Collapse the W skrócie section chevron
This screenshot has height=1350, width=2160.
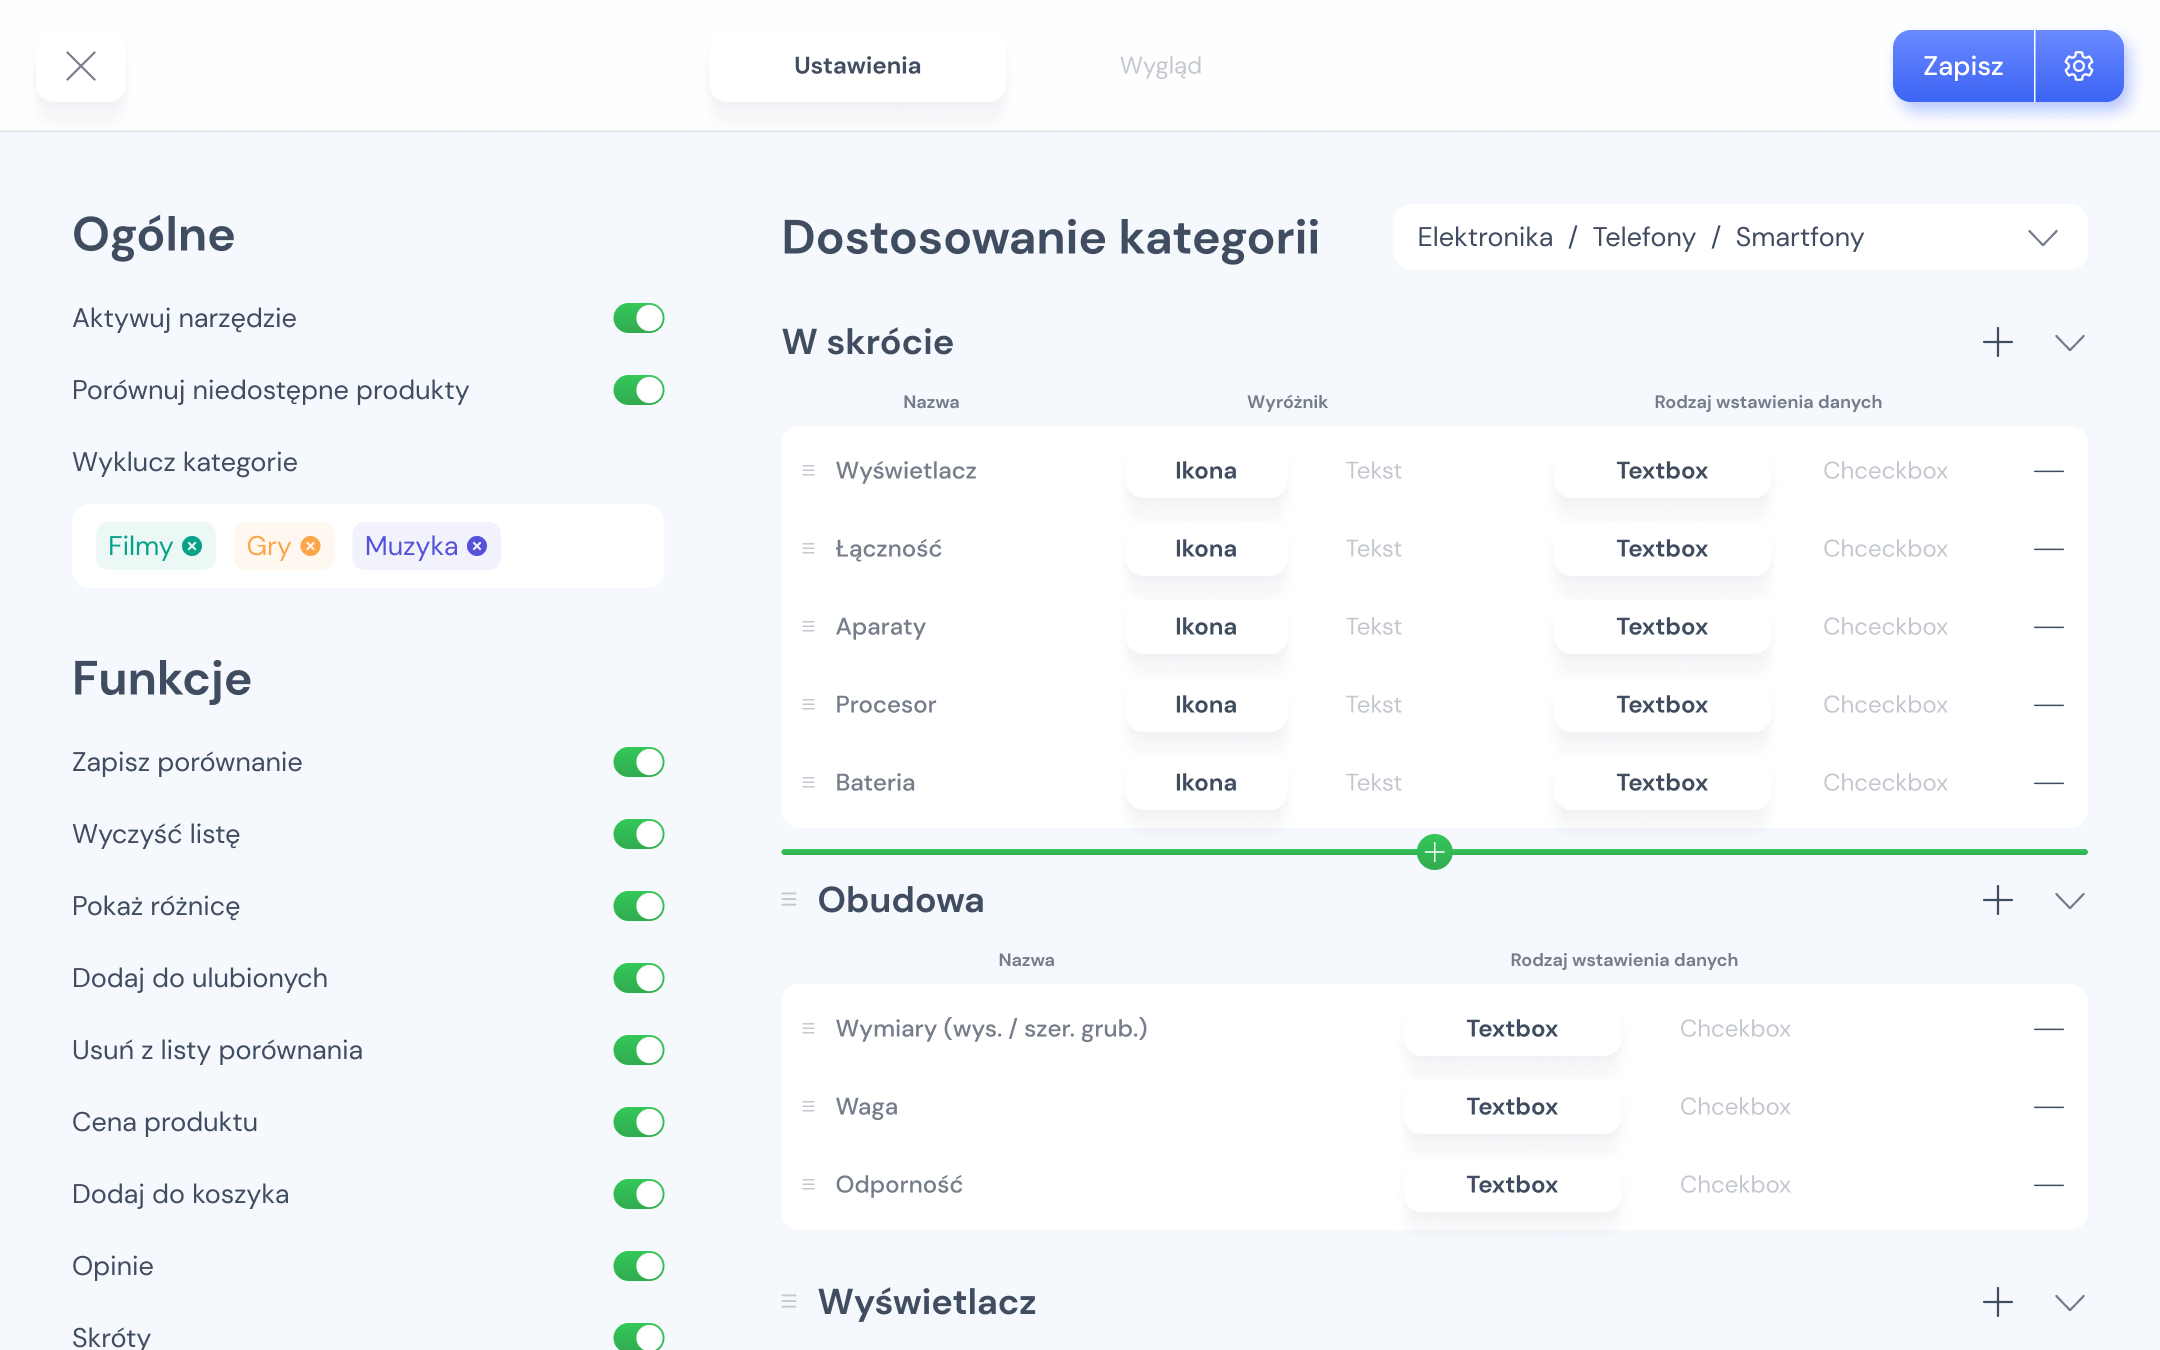coord(2069,342)
